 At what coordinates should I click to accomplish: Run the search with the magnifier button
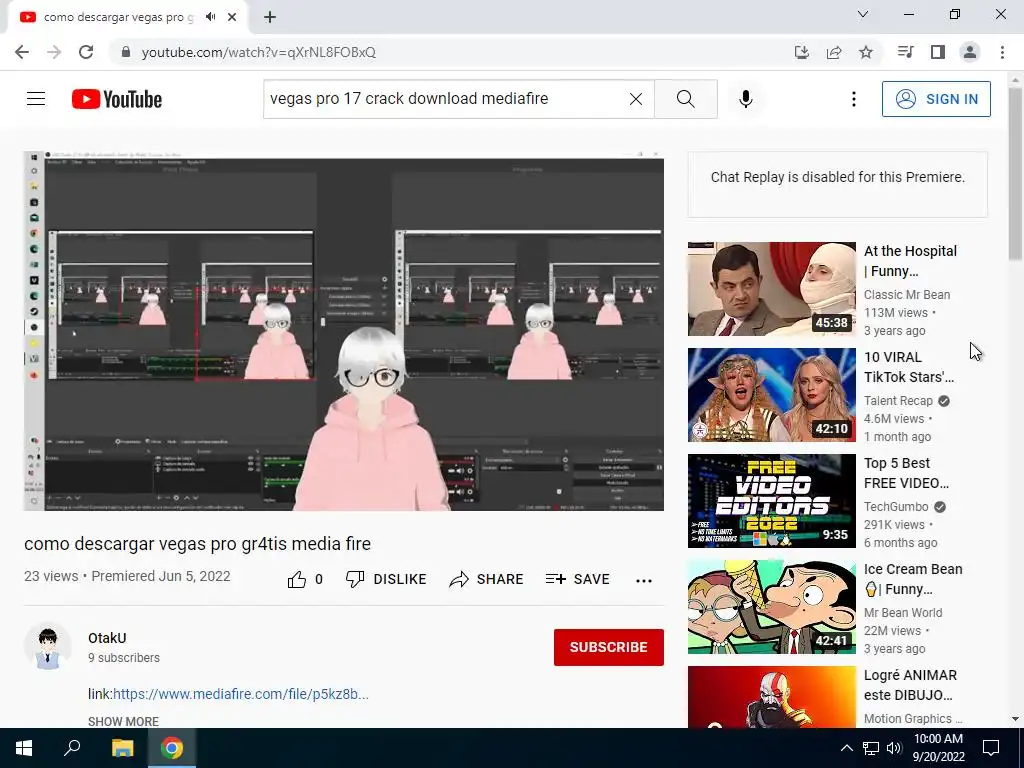pyautogui.click(x=686, y=99)
